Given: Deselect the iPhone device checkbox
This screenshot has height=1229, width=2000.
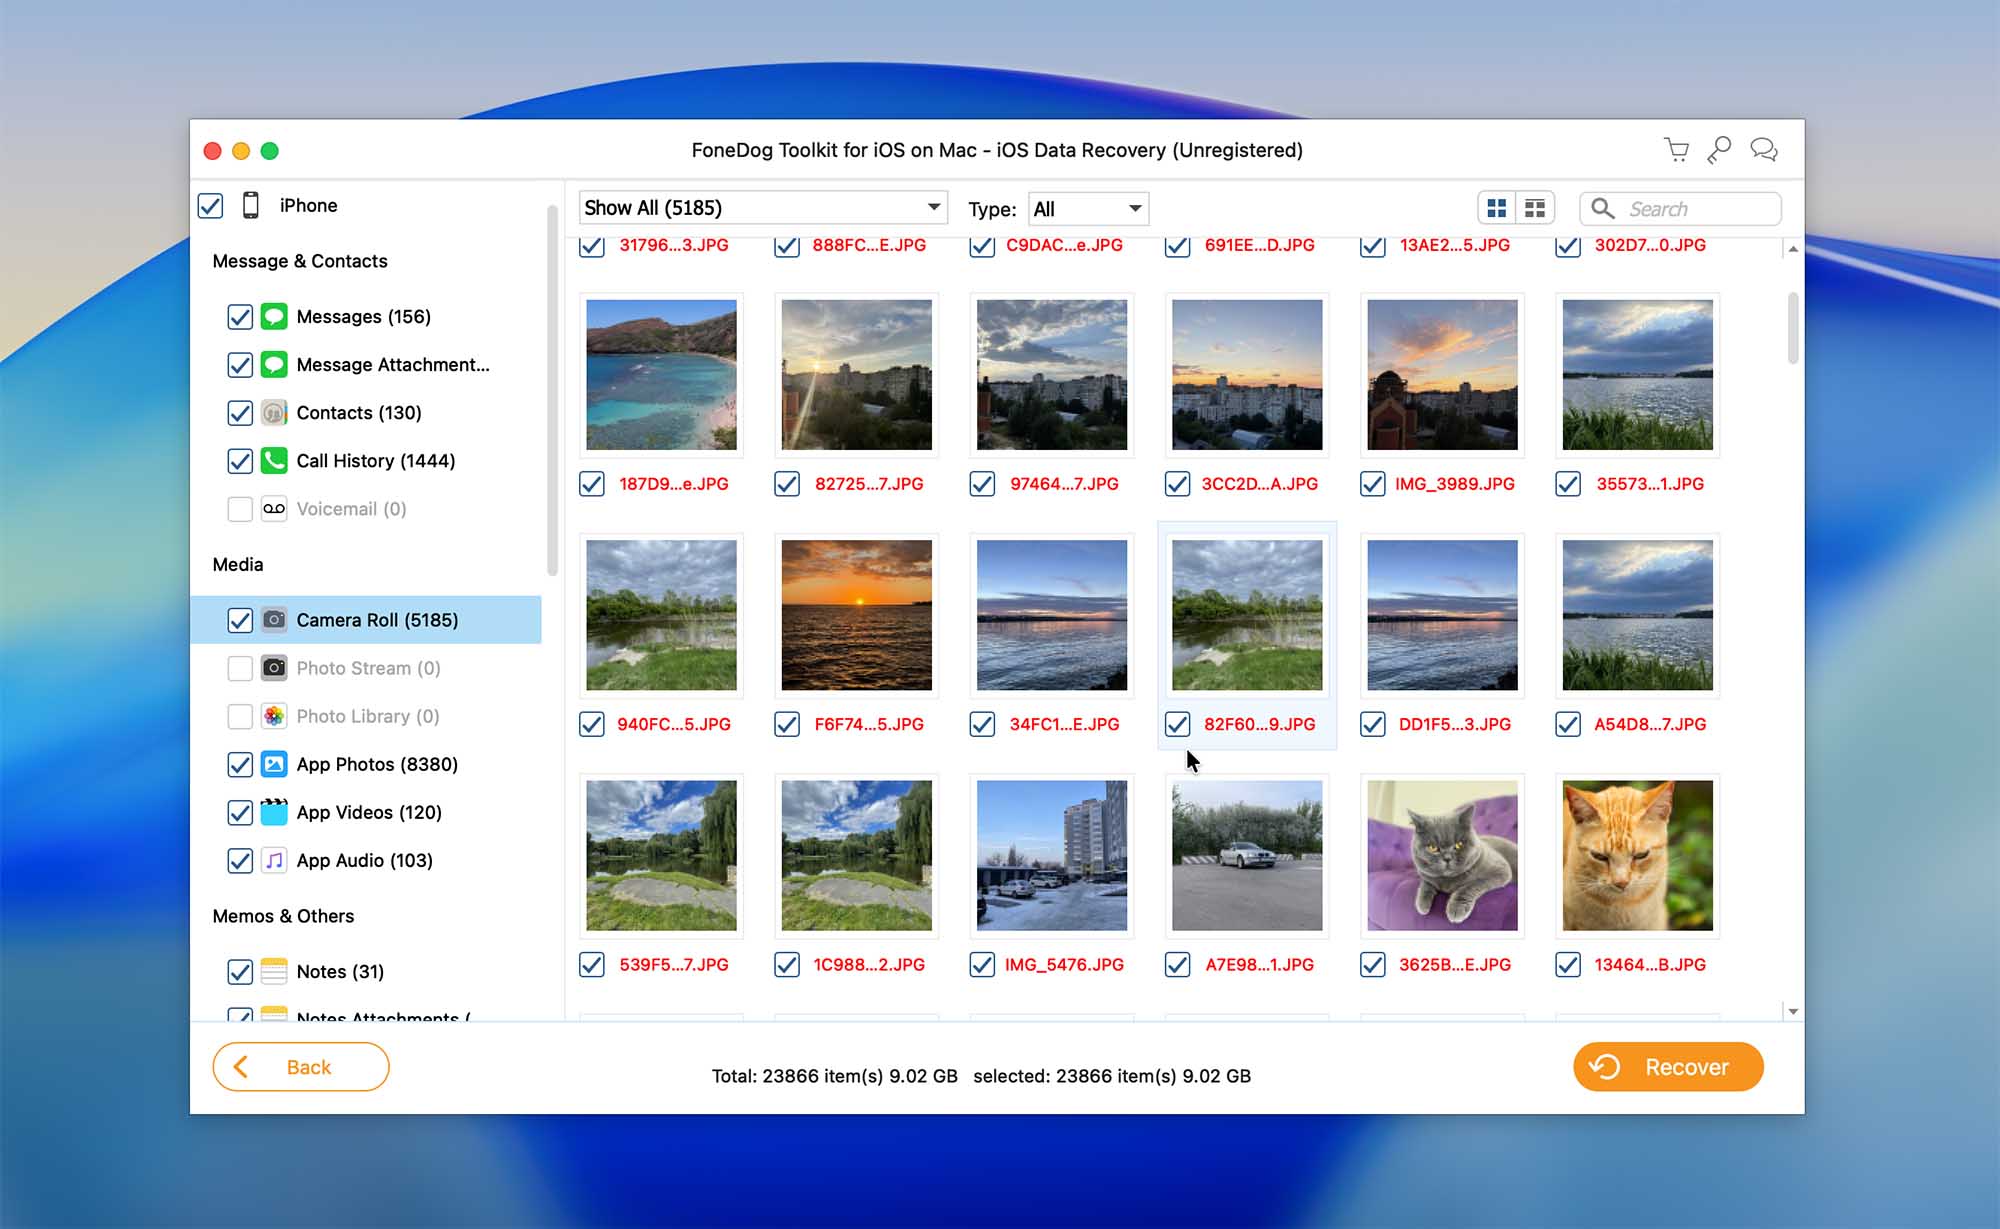Looking at the screenshot, I should pyautogui.click(x=210, y=206).
